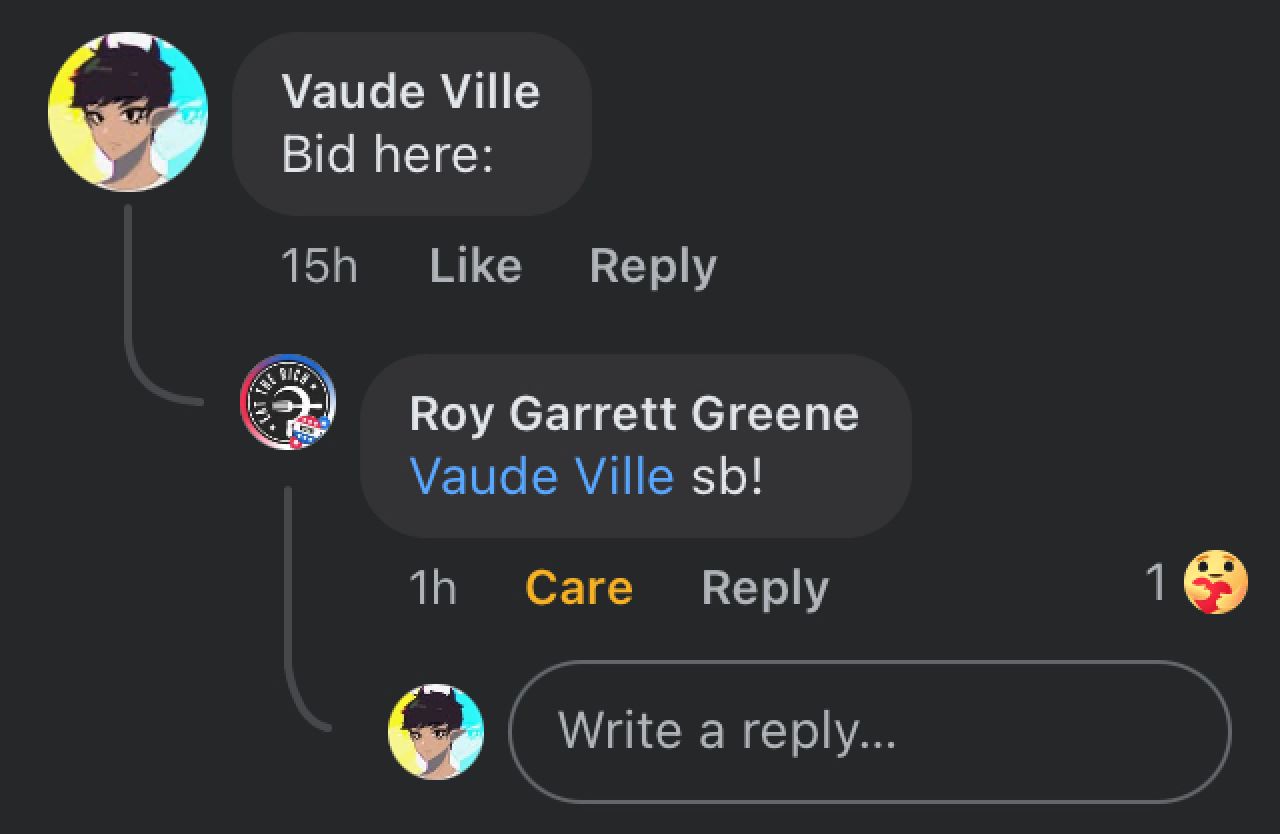Open the 15h comment timestamp

(x=319, y=266)
